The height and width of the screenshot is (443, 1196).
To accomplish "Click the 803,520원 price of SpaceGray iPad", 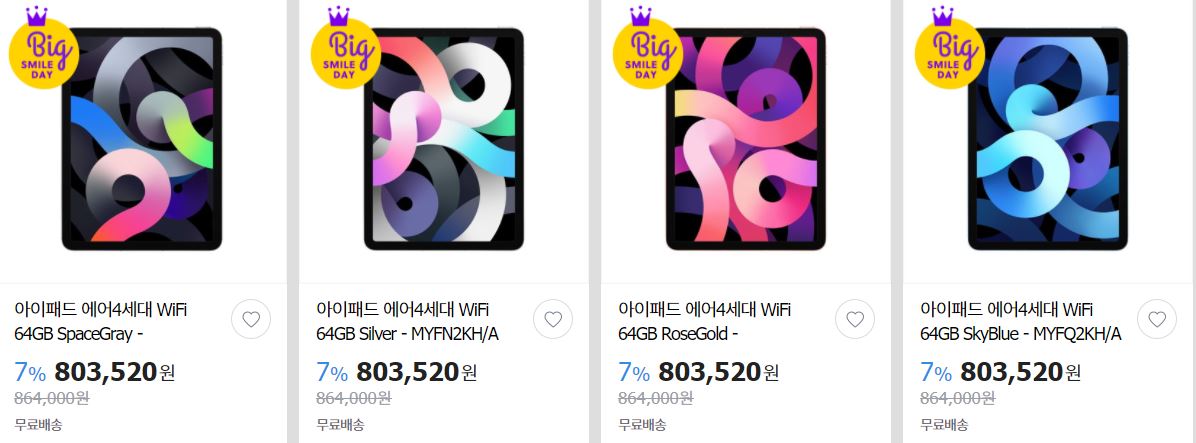I will 114,372.
